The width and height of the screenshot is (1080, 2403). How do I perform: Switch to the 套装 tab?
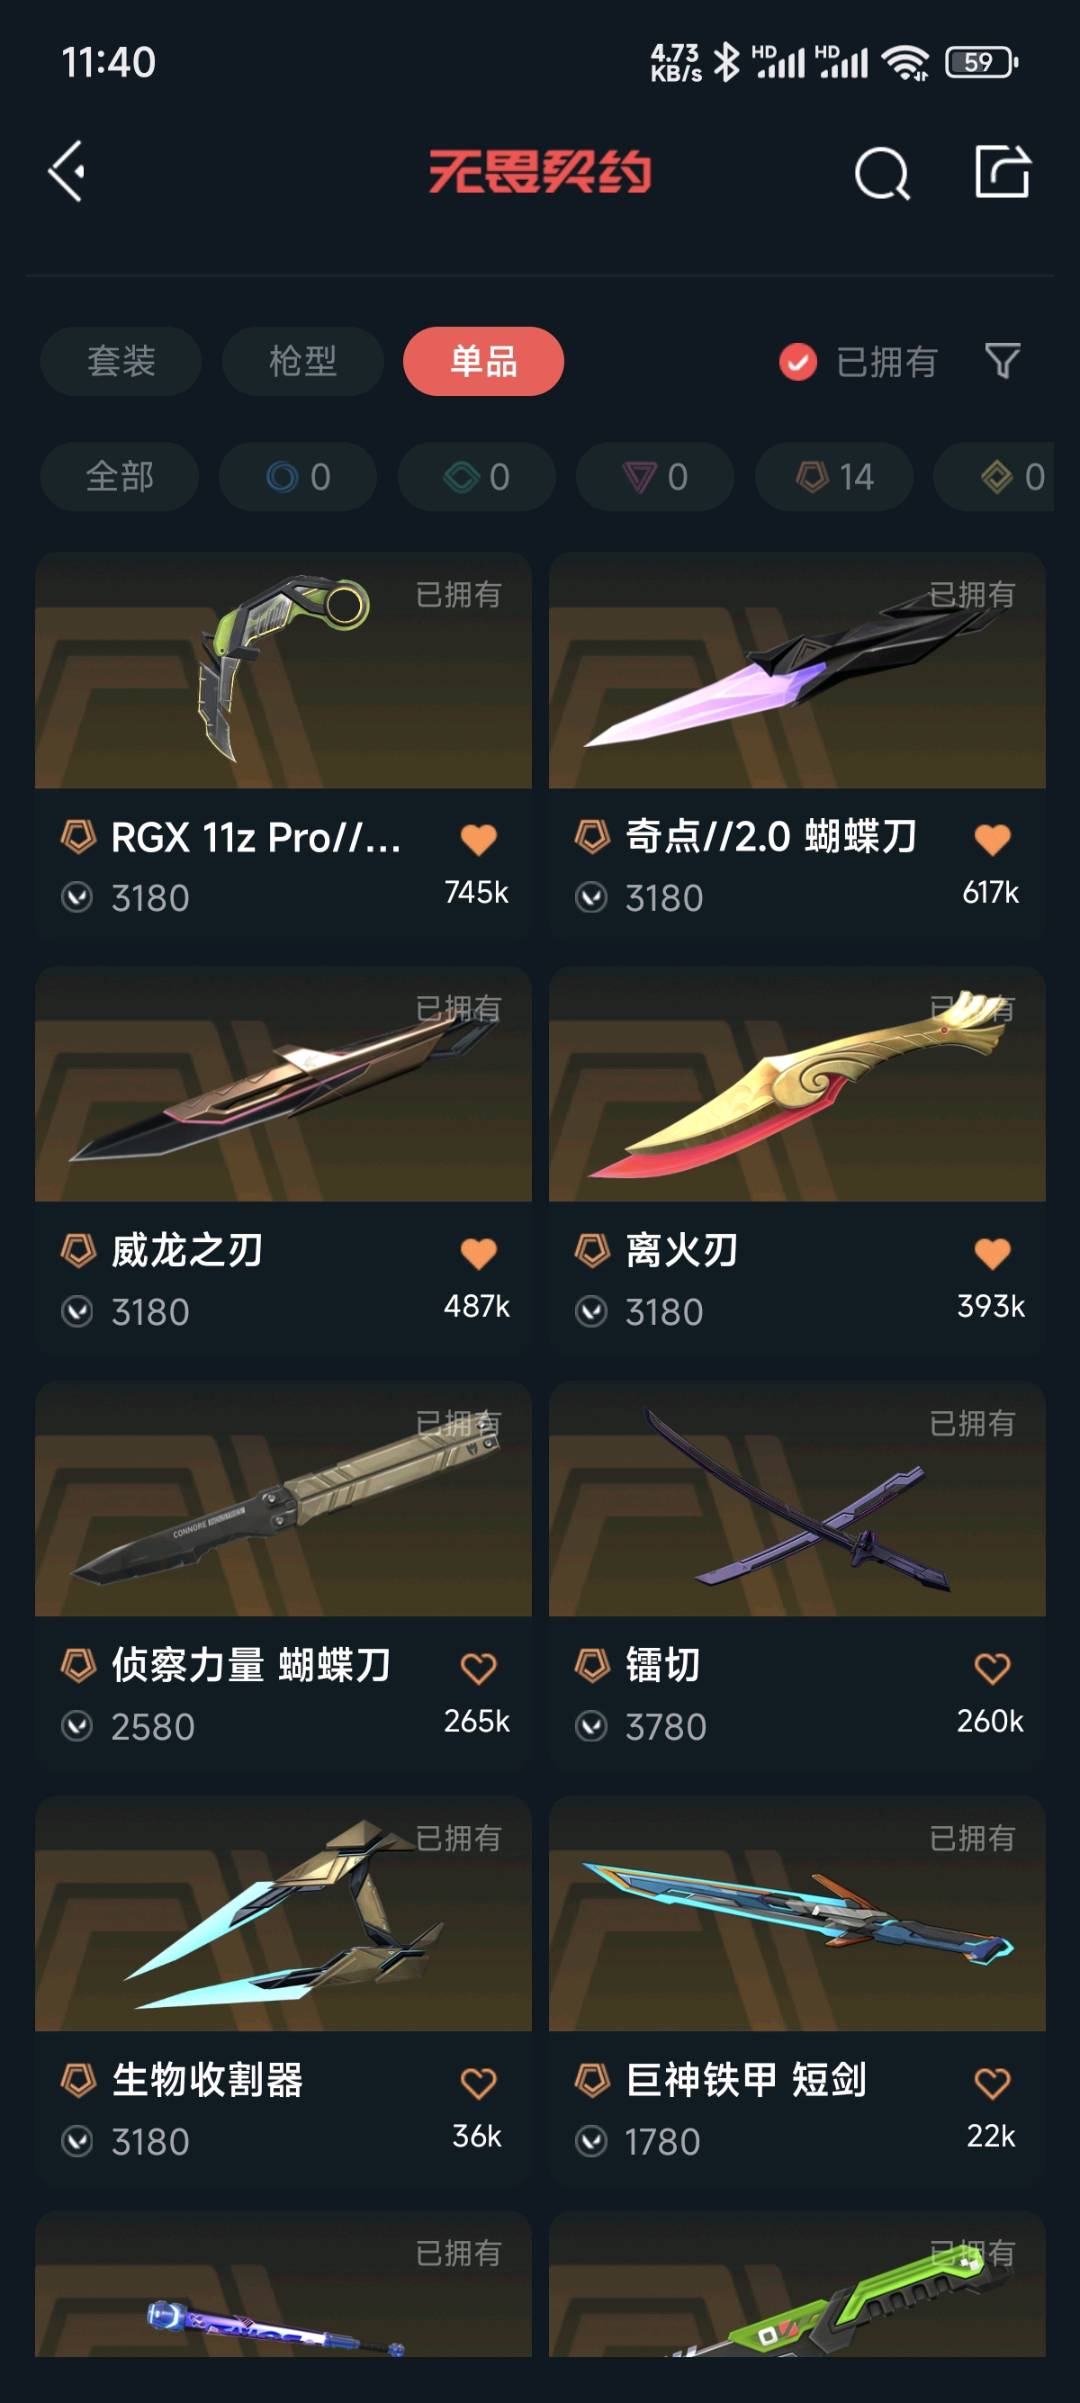(x=121, y=361)
